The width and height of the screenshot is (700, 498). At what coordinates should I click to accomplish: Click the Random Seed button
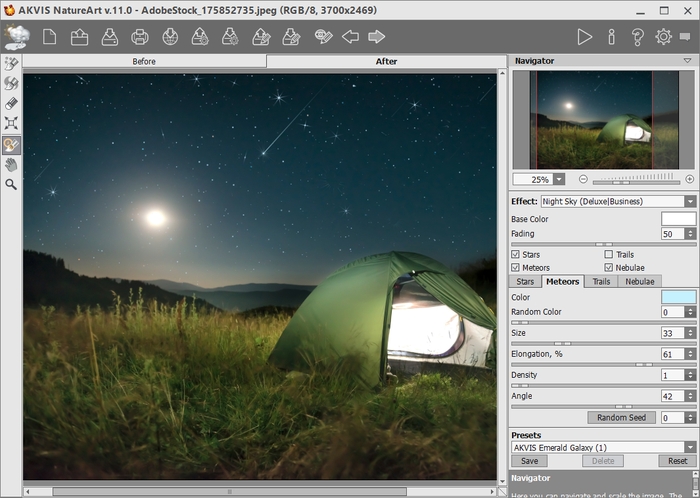coord(621,417)
